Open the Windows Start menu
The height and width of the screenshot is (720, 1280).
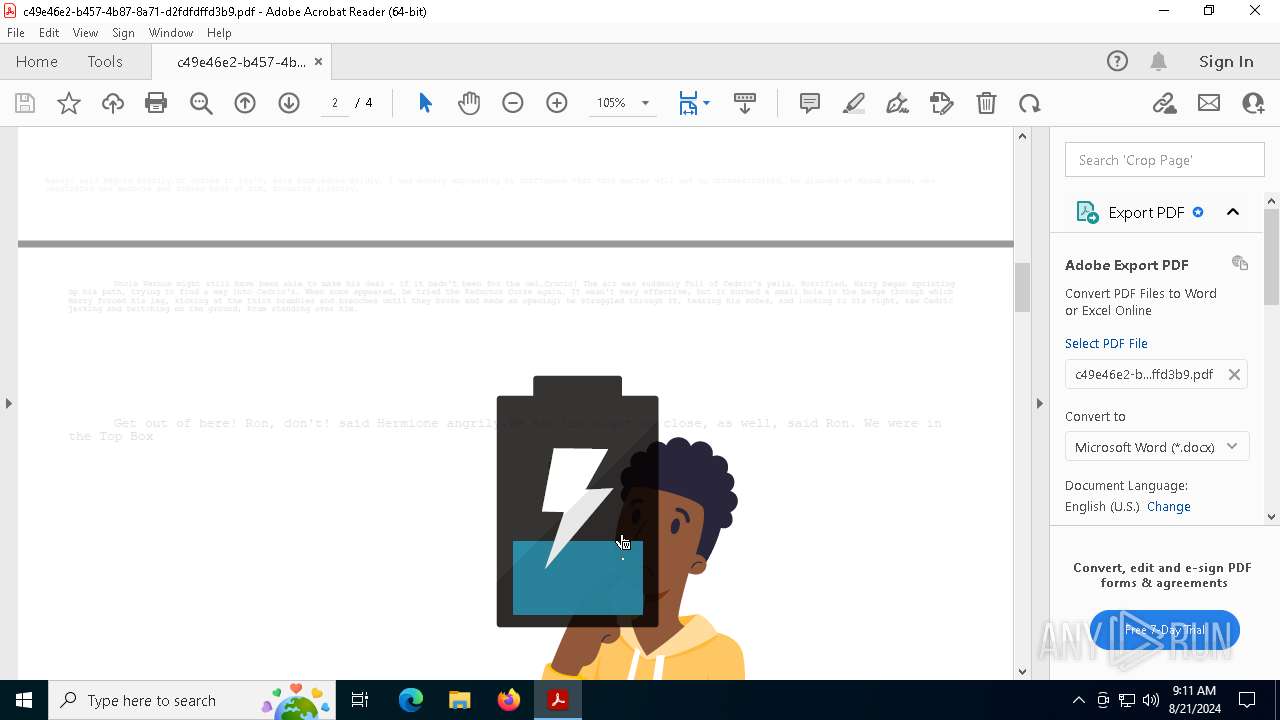(24, 700)
